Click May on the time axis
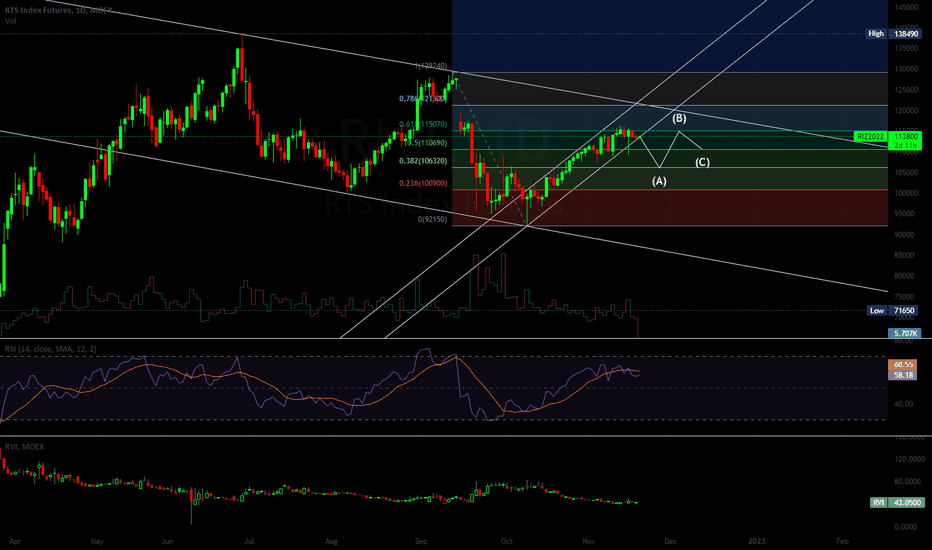Image resolution: width=932 pixels, height=550 pixels. pos(97,542)
